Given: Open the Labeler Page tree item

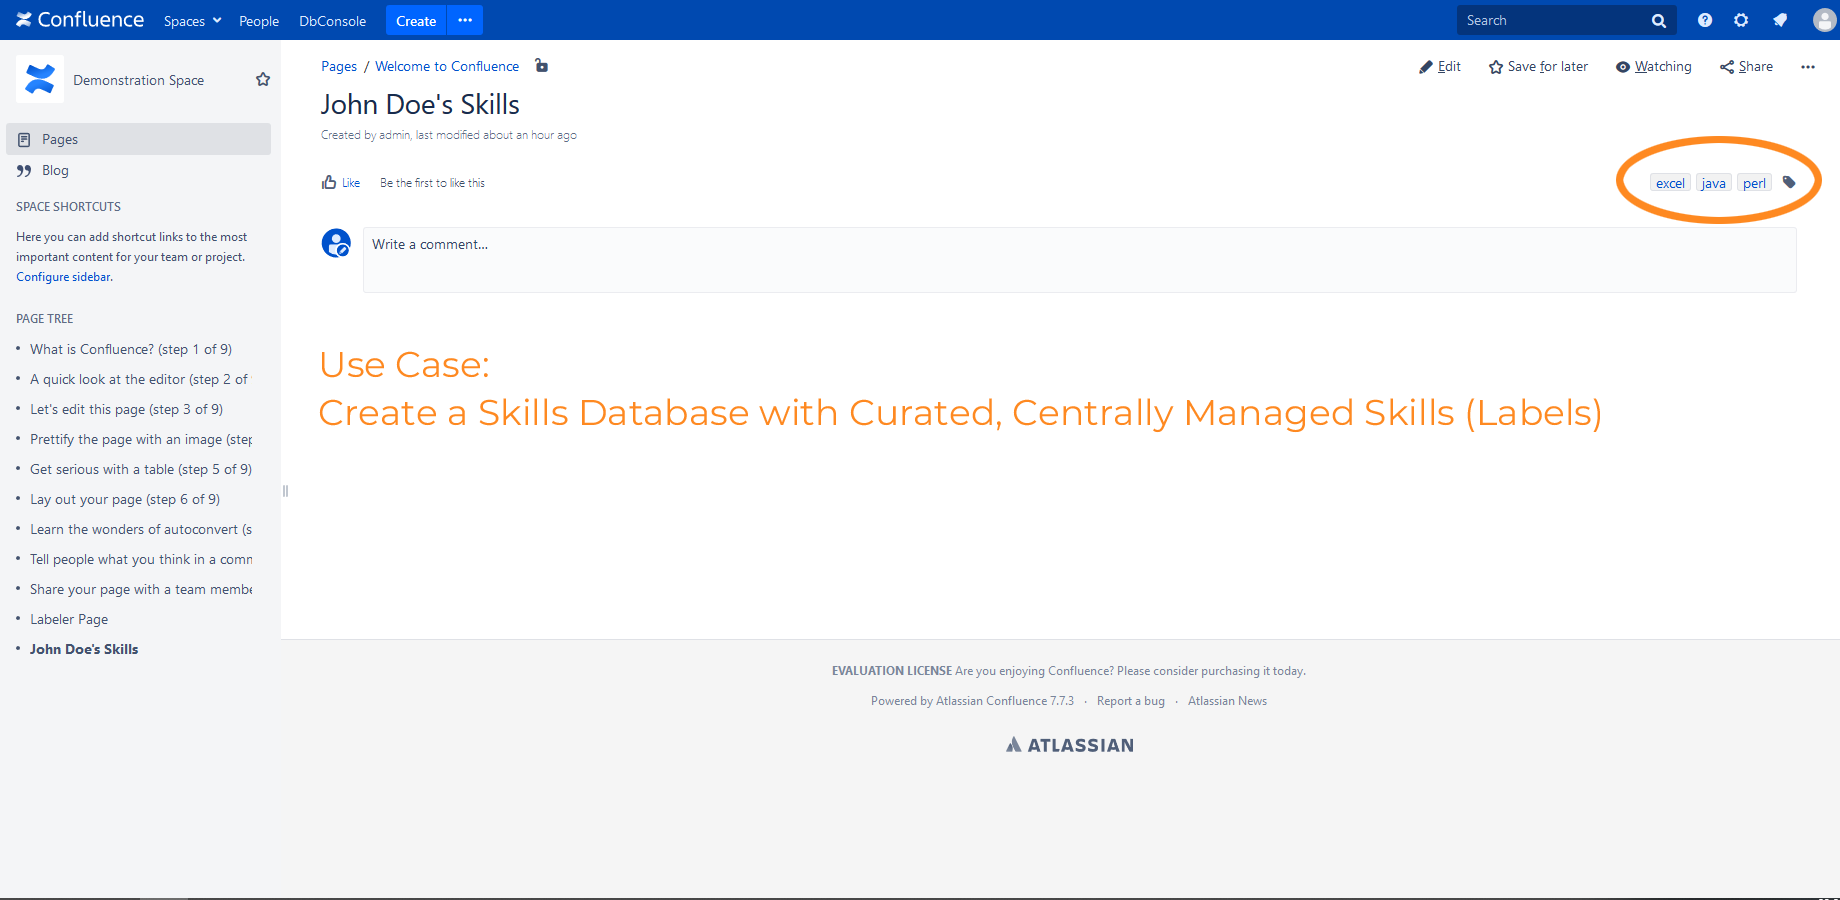Looking at the screenshot, I should pyautogui.click(x=69, y=619).
